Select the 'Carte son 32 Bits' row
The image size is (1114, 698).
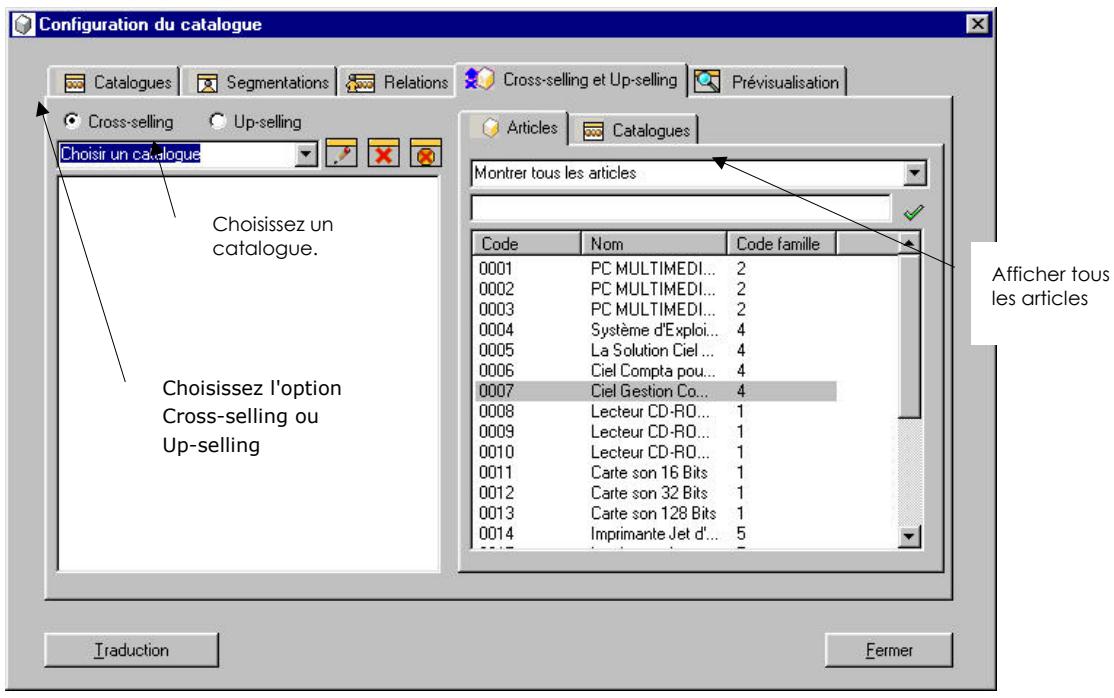coord(655,493)
